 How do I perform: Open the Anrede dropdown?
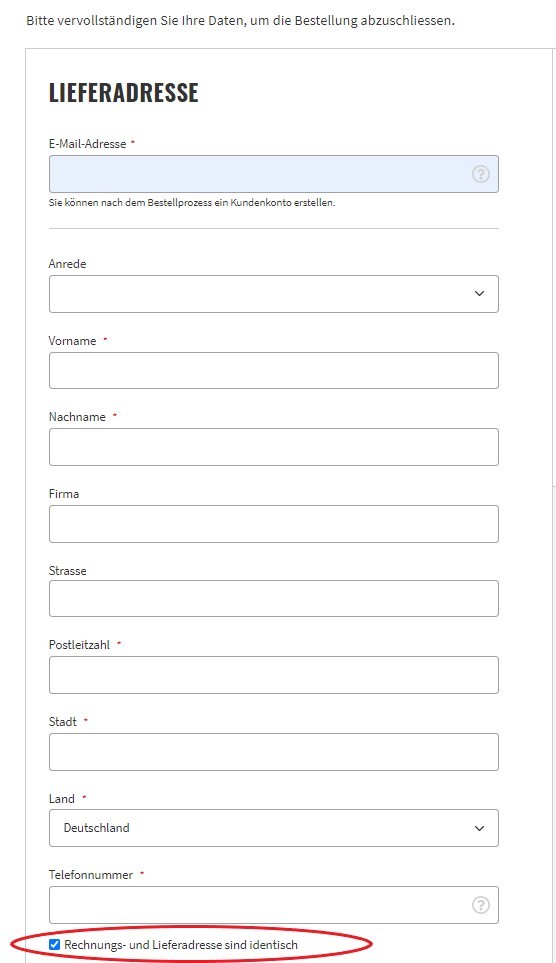pyautogui.click(x=273, y=294)
